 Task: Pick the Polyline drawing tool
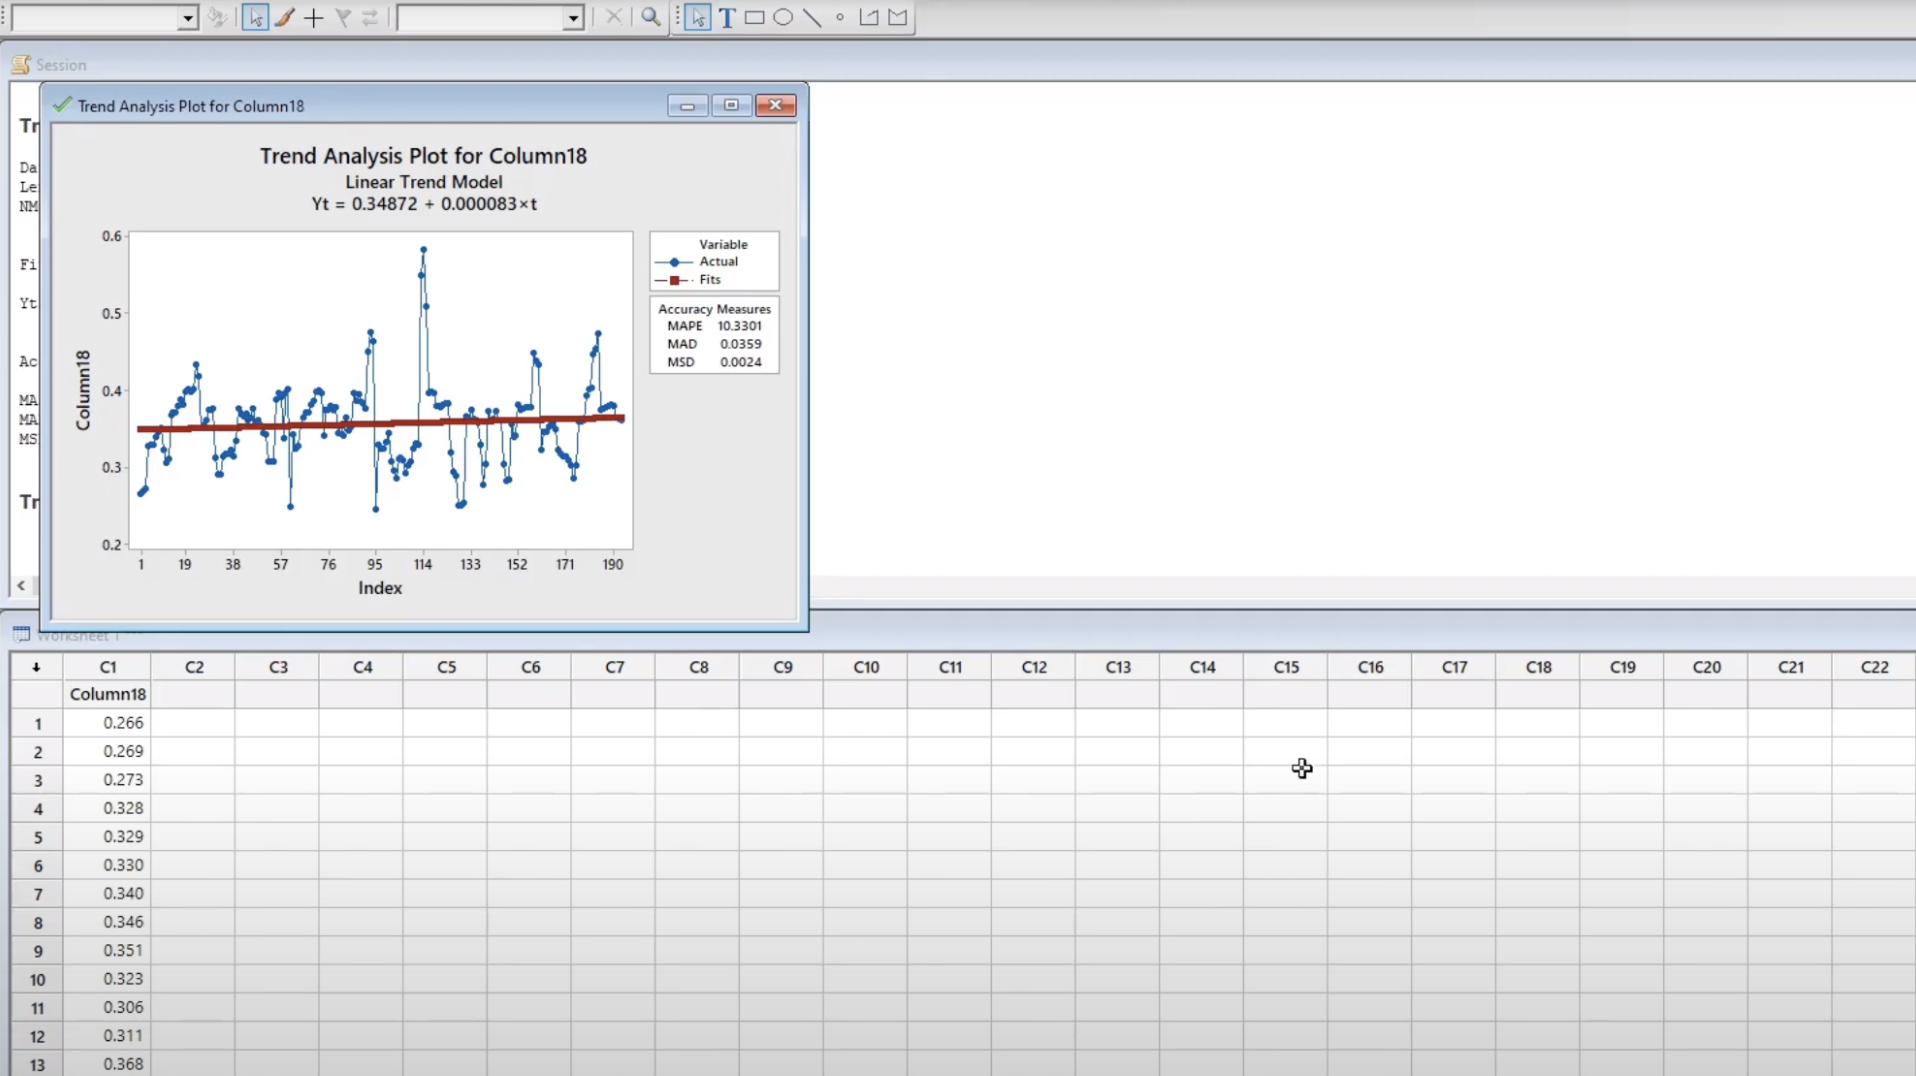pos(868,18)
